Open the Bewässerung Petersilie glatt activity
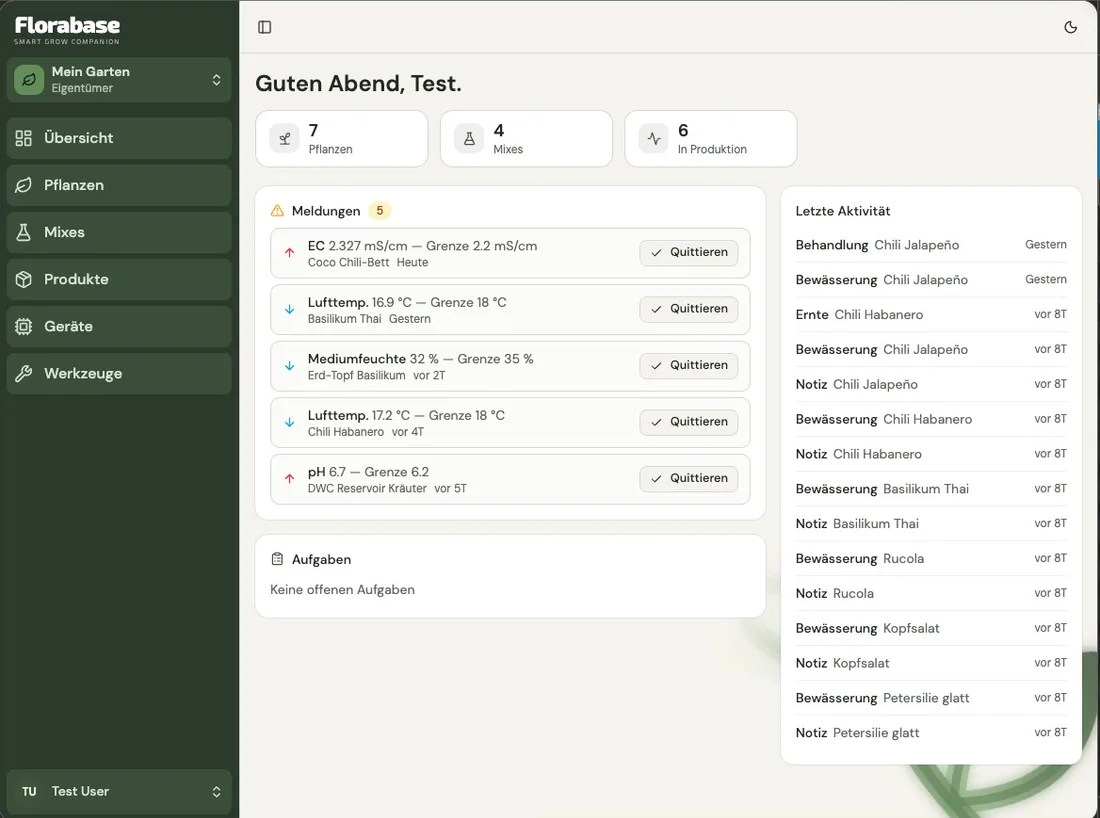Viewport: 1100px width, 818px height. tap(931, 698)
